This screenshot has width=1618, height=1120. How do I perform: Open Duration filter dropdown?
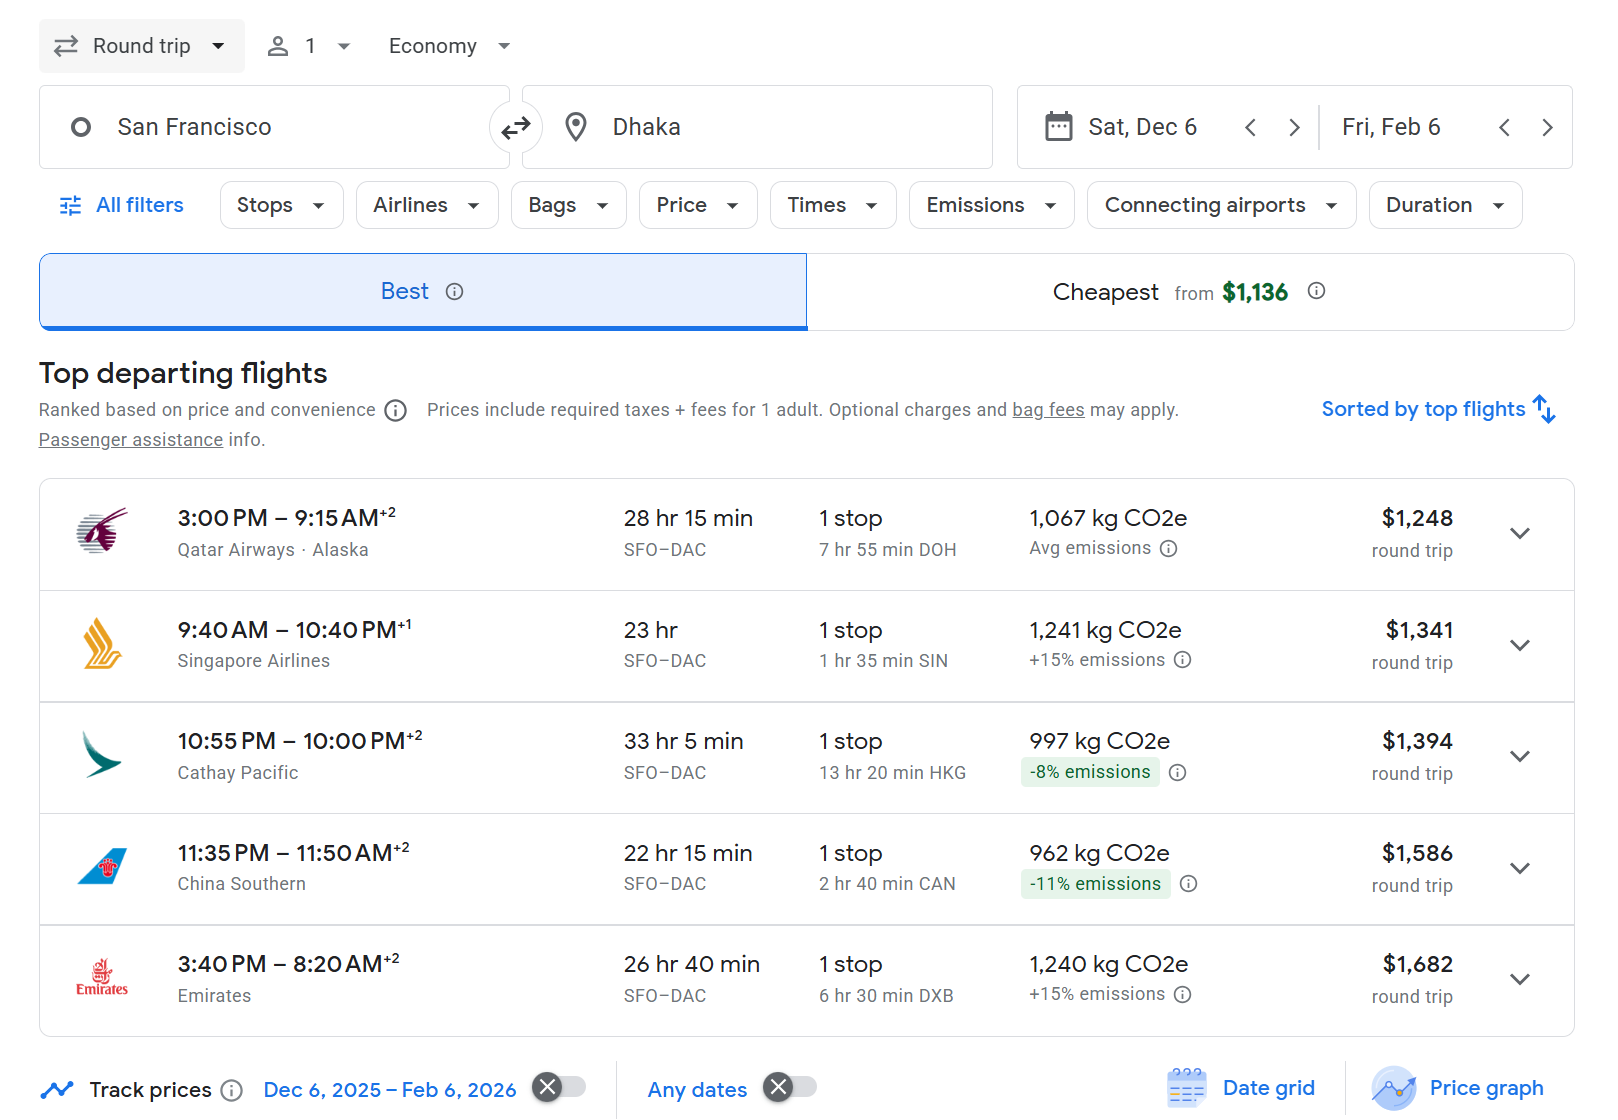click(1446, 205)
